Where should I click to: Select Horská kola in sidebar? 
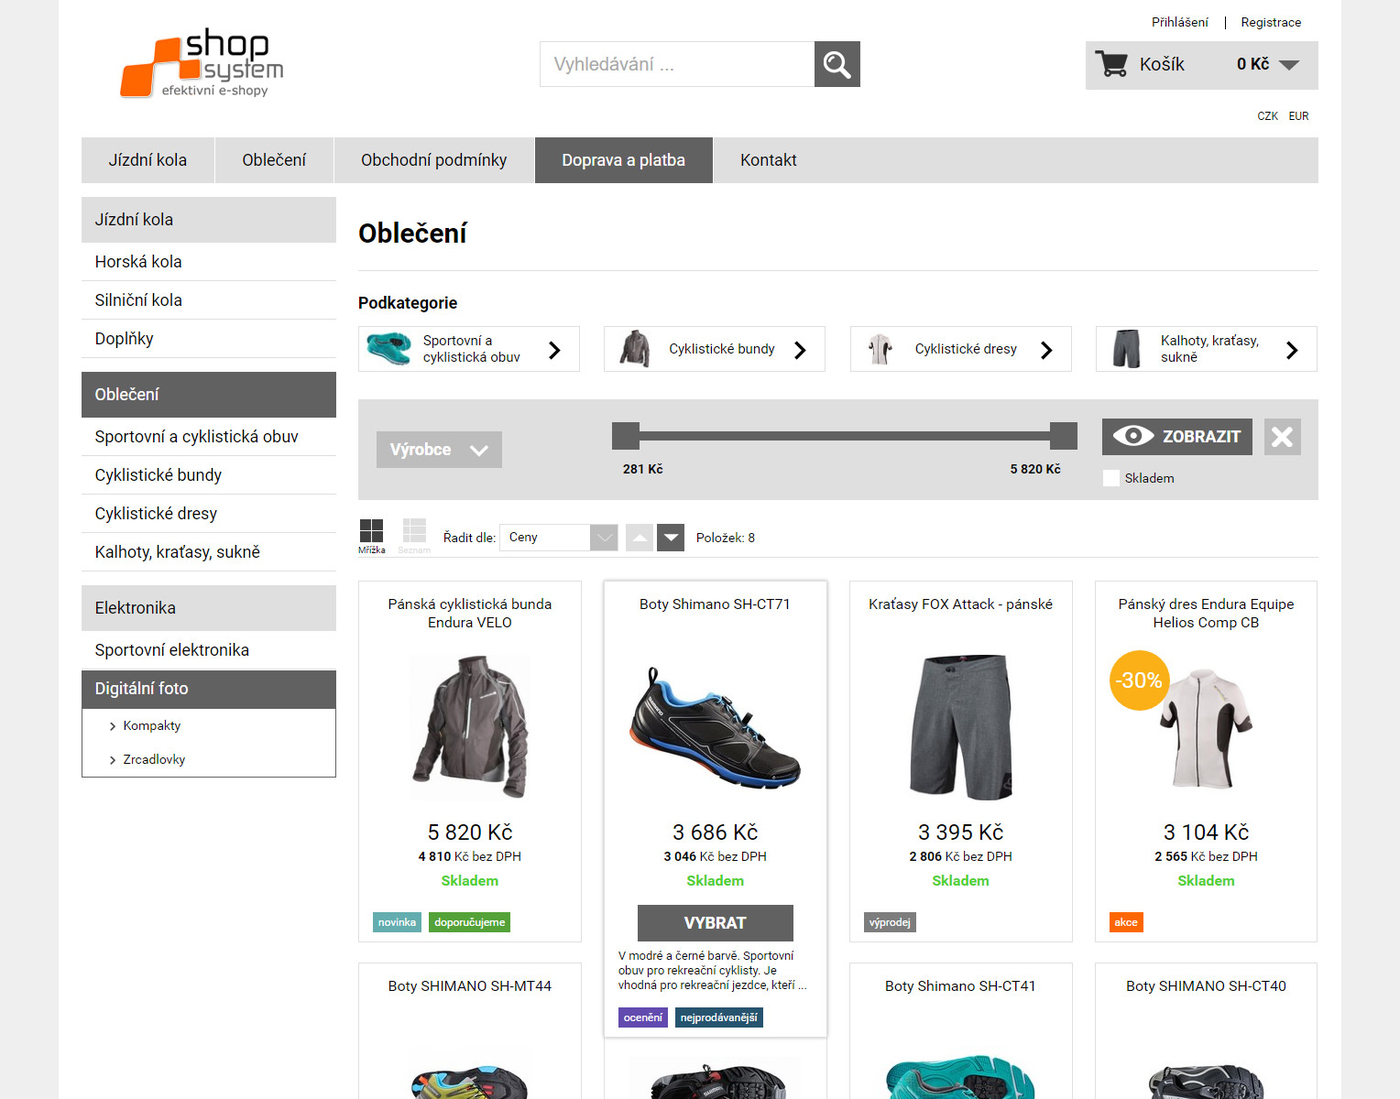[209, 262]
